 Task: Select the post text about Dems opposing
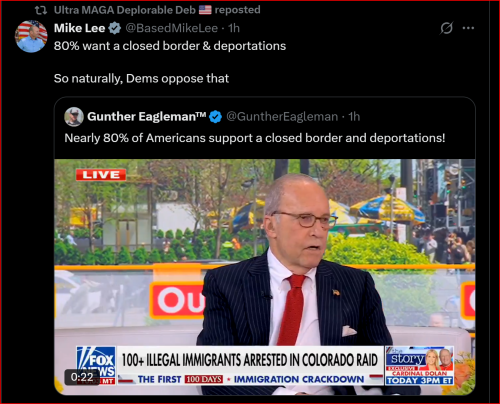click(141, 79)
